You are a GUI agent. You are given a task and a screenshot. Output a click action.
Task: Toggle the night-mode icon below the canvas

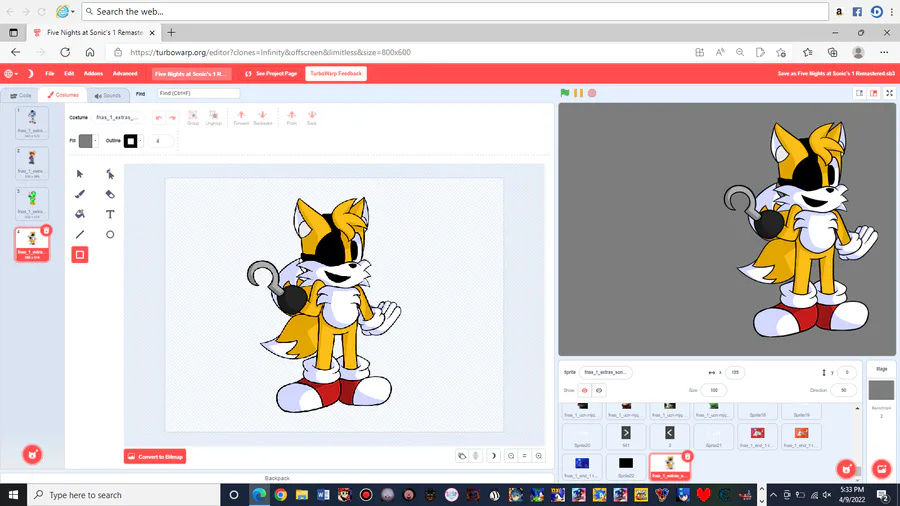493,456
